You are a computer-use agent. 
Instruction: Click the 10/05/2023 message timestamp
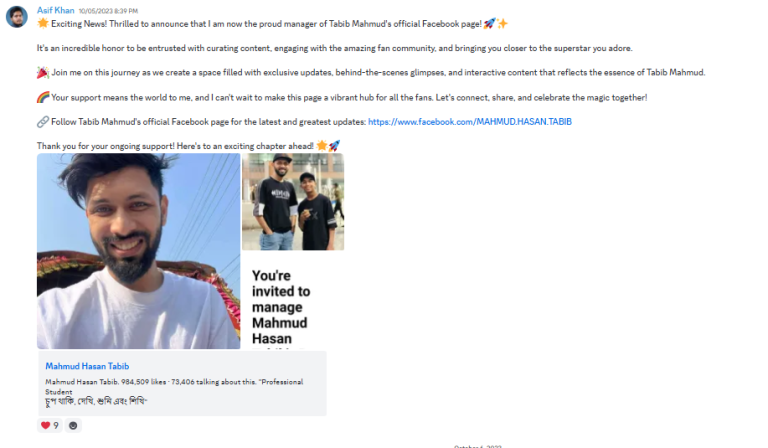108,11
